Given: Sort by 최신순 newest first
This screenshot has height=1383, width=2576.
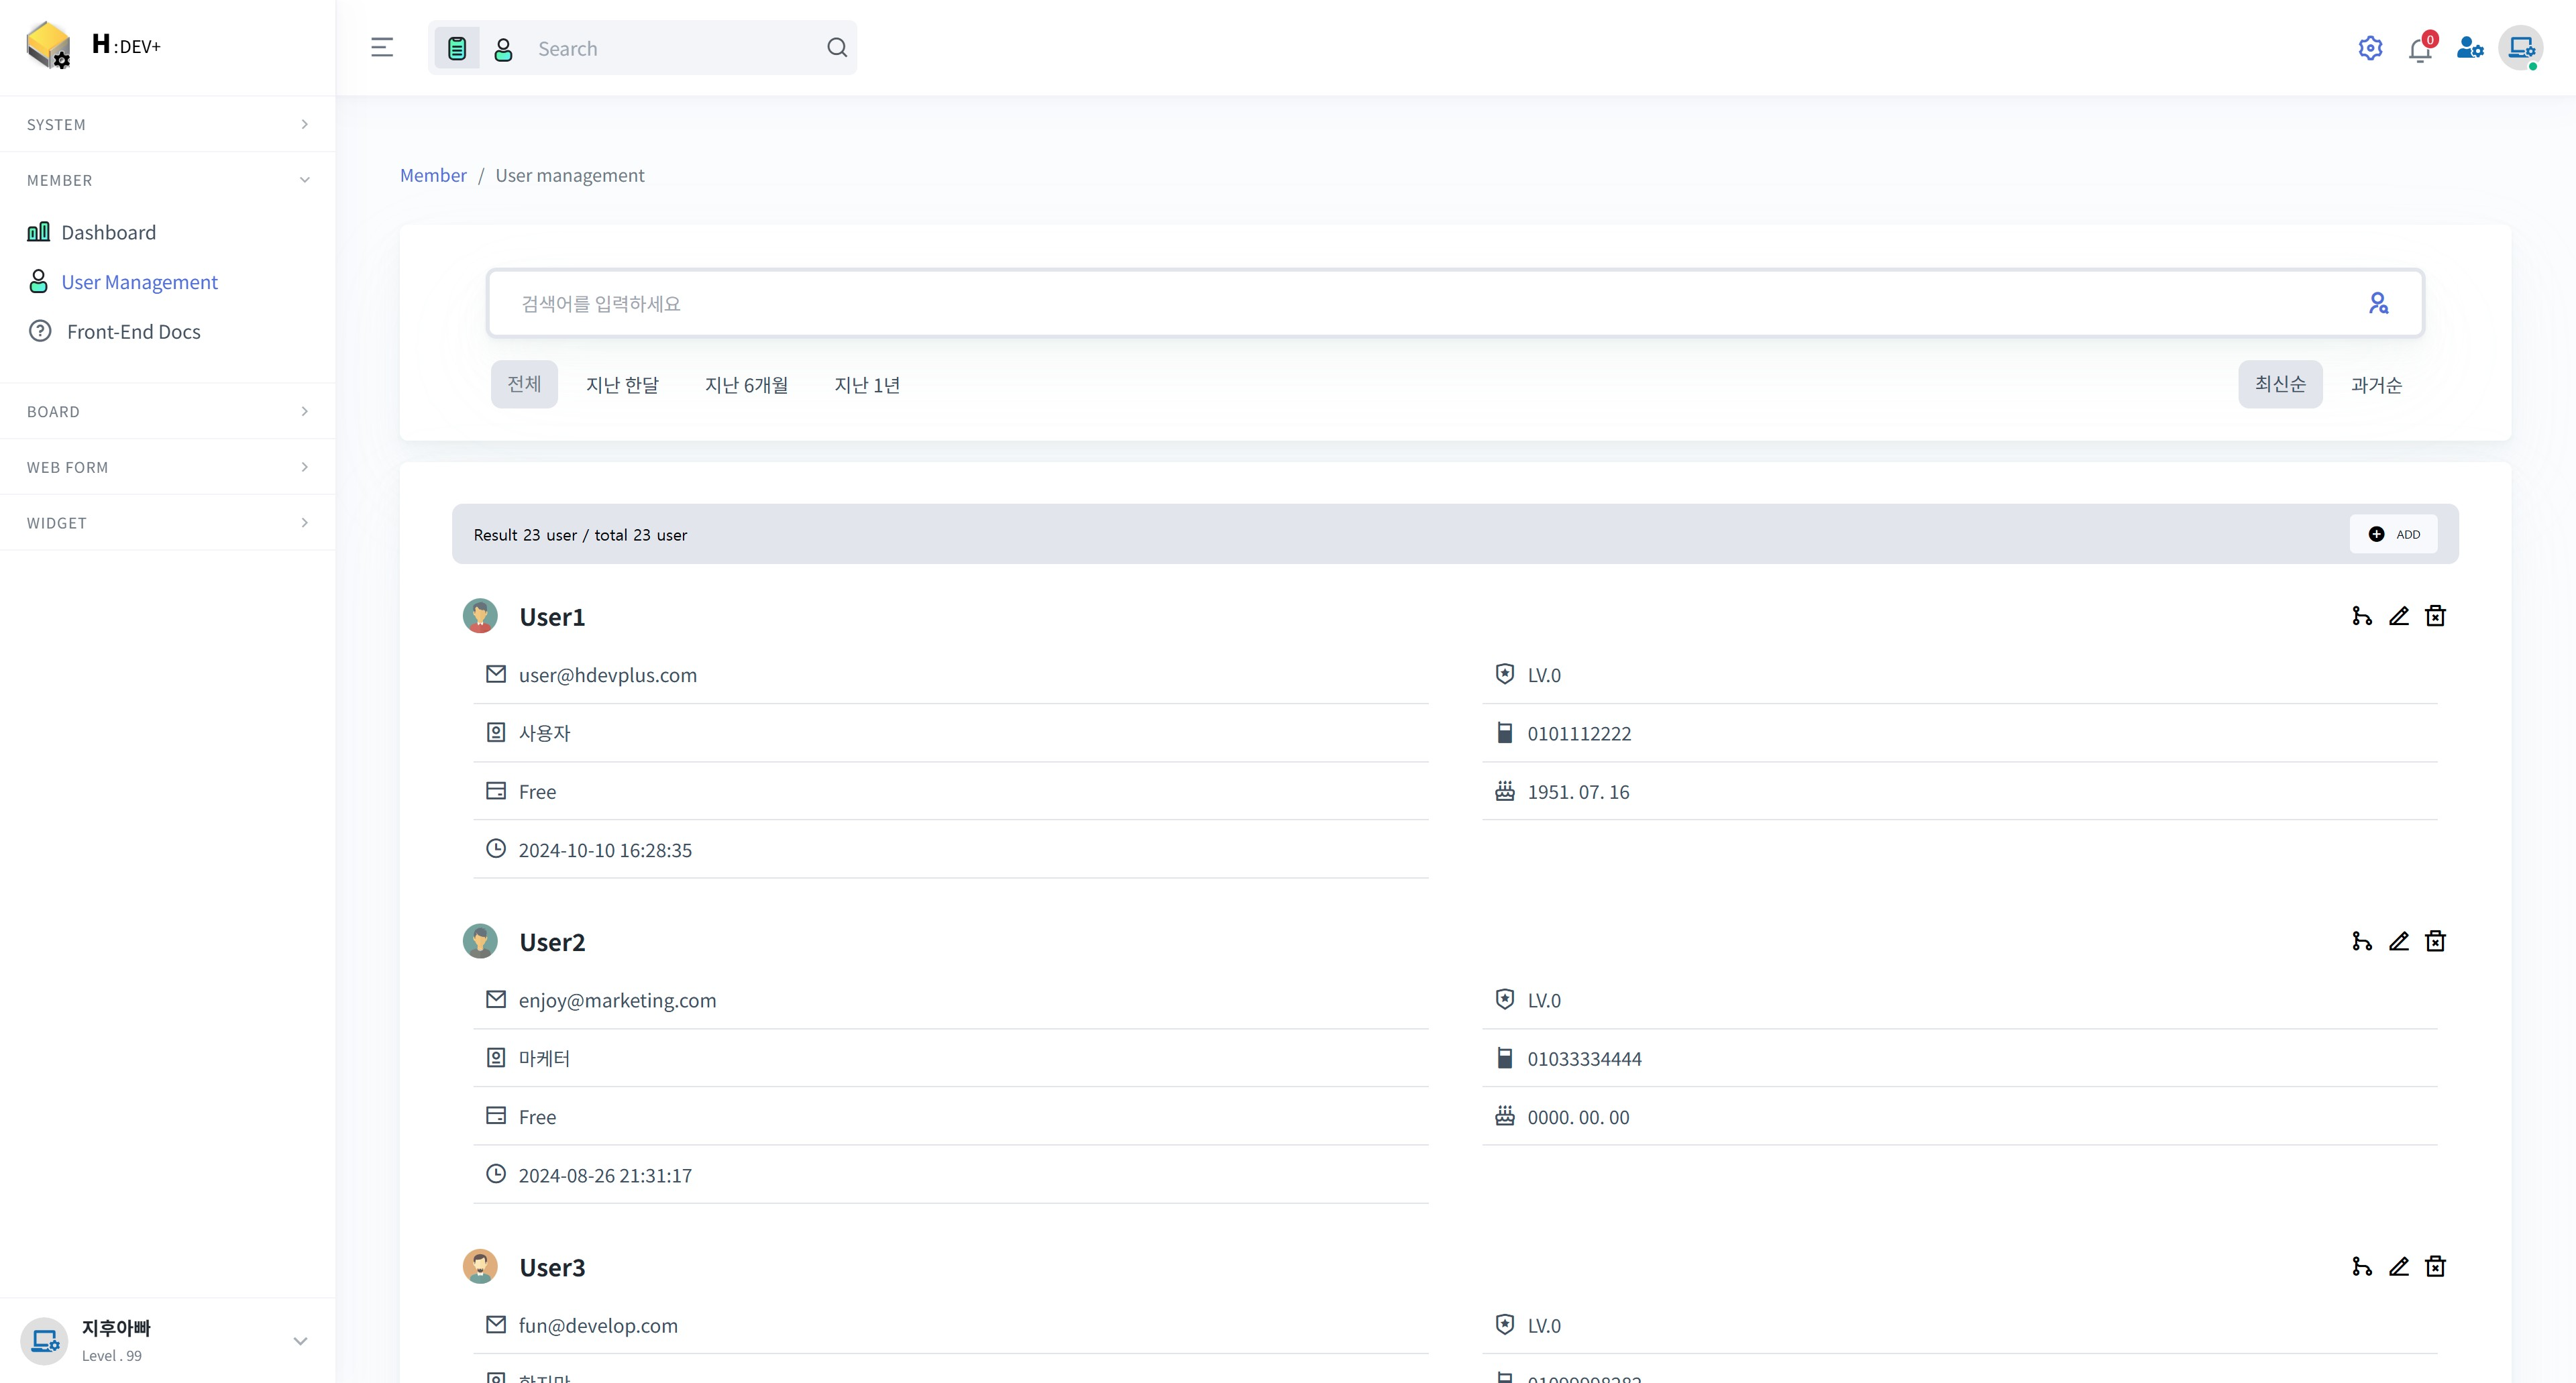Looking at the screenshot, I should [2280, 384].
